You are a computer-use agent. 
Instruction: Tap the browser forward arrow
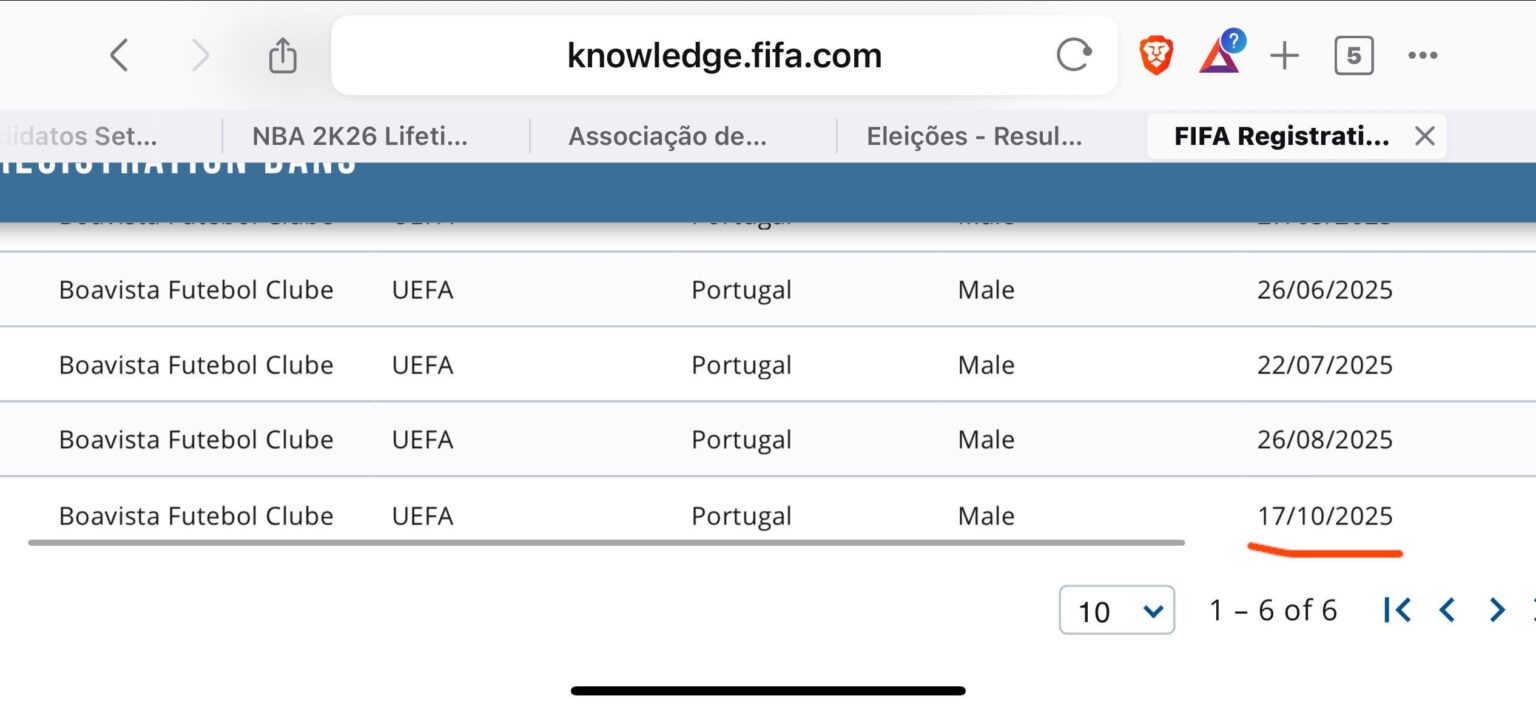[x=200, y=56]
